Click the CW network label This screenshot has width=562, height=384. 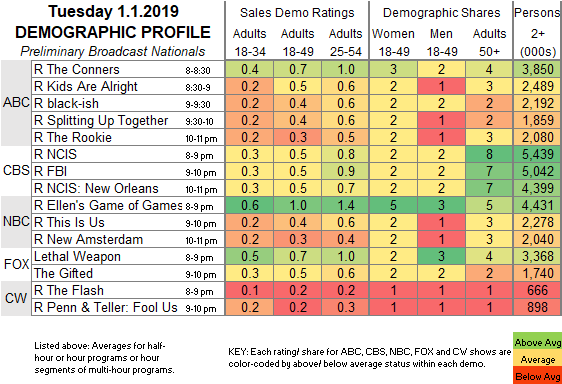[16, 298]
